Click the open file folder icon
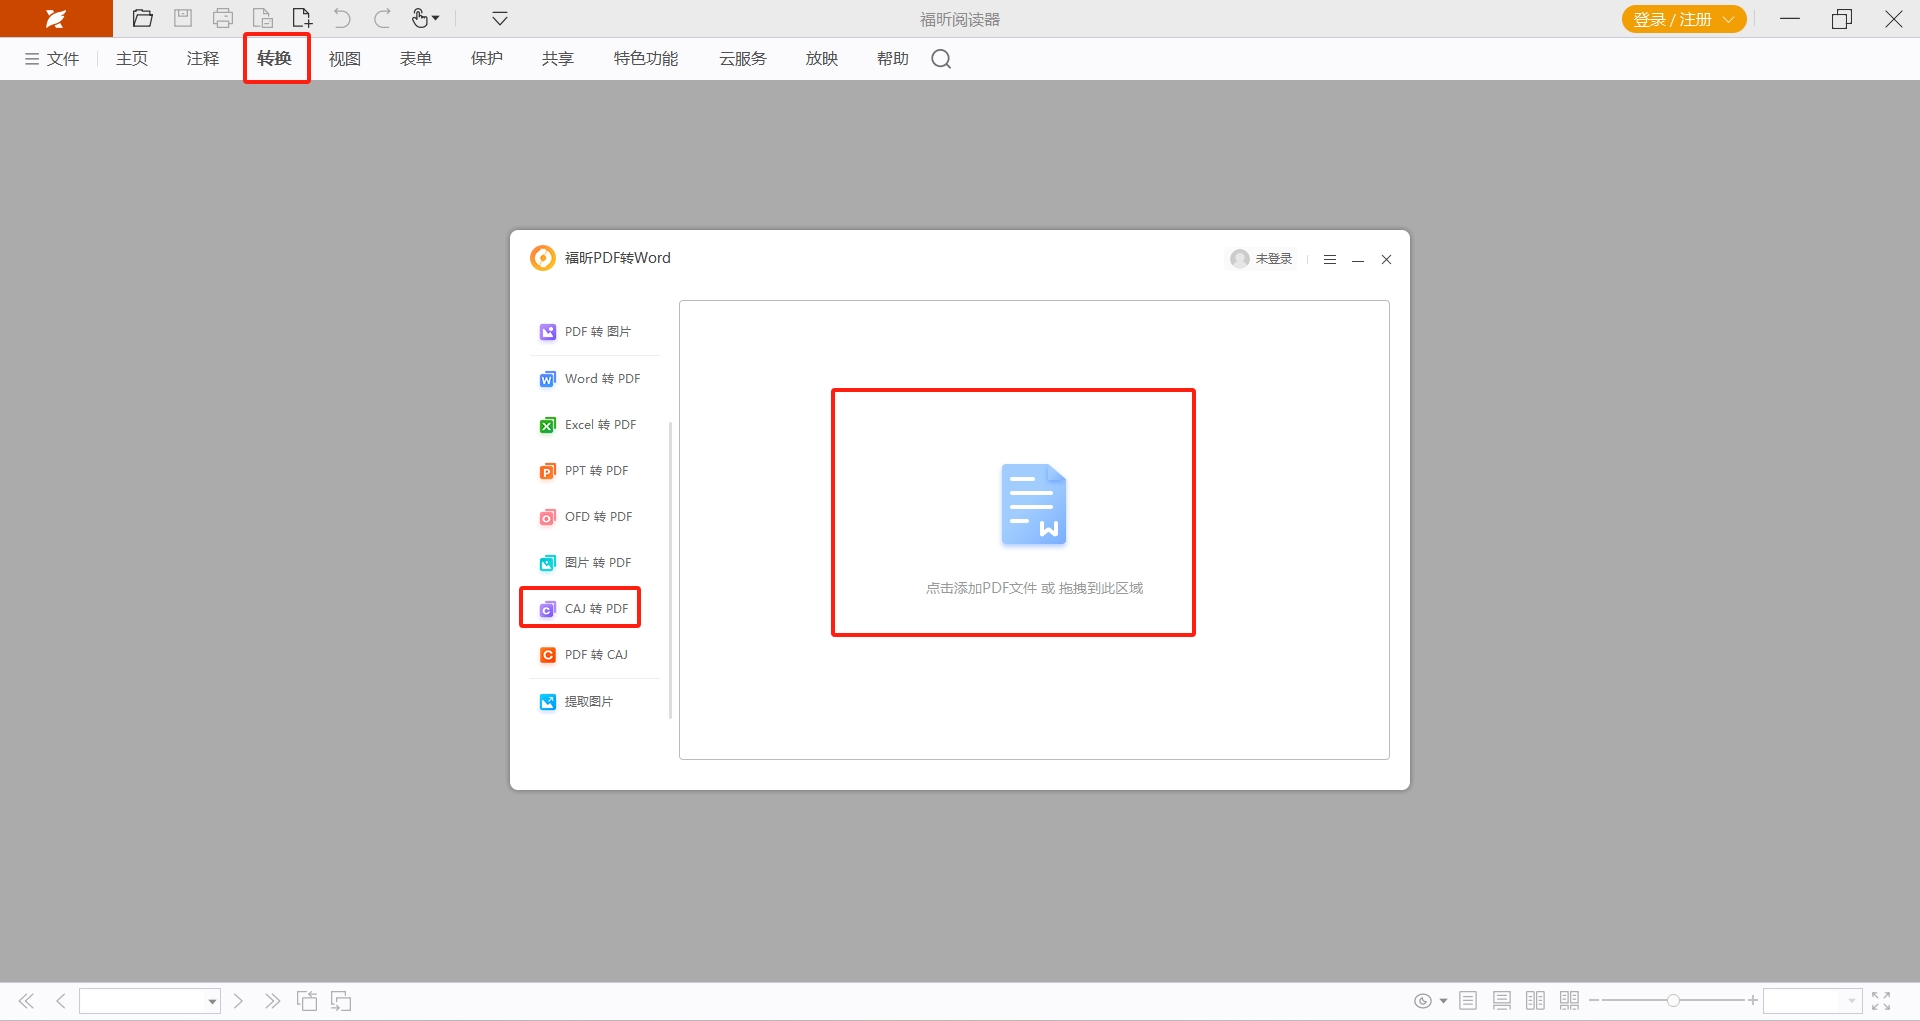Viewport: 1920px width, 1021px height. (143, 18)
